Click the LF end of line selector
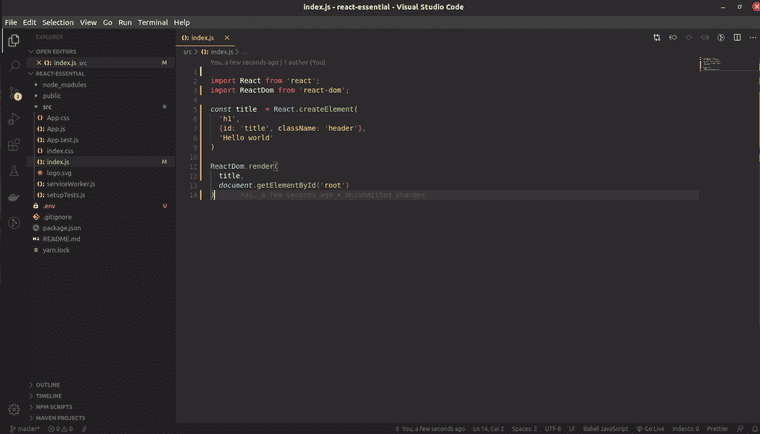This screenshot has width=760, height=434. 572,429
